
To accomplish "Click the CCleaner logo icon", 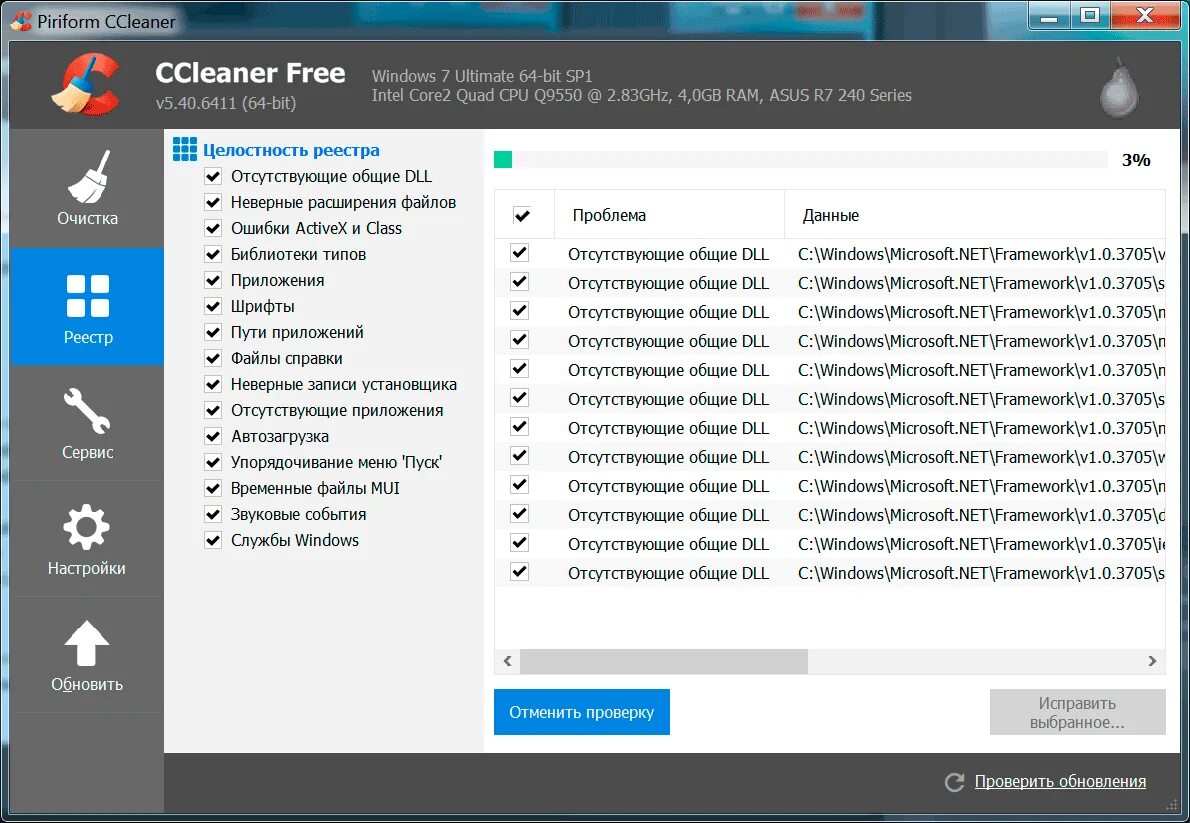I will click(86, 84).
